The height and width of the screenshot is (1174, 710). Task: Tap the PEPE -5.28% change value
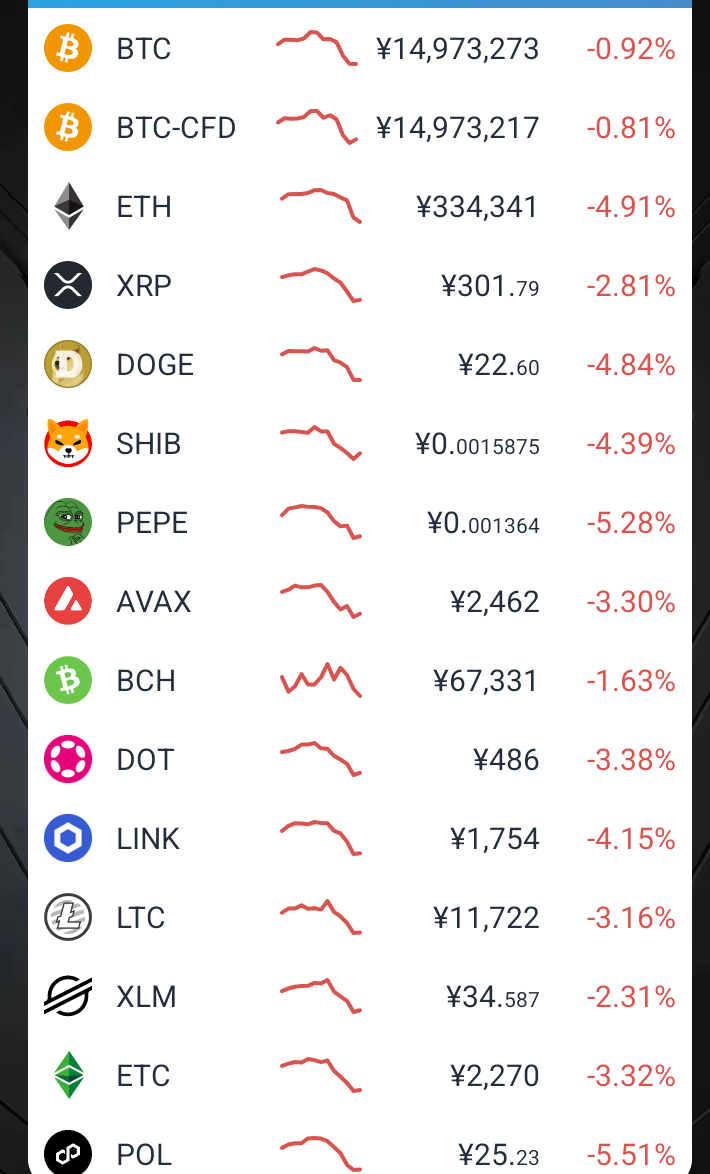pyautogui.click(x=631, y=523)
